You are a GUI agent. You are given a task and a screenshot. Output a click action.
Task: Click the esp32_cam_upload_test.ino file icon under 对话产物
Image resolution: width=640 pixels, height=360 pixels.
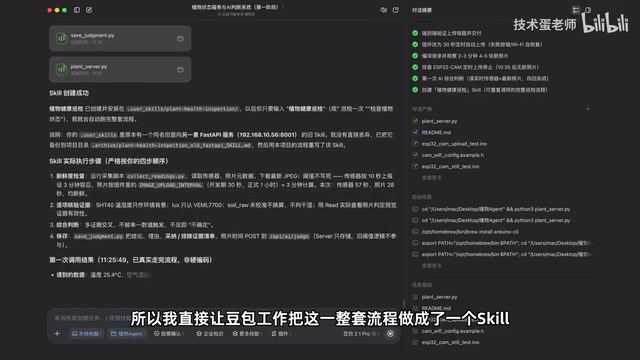click(415, 144)
